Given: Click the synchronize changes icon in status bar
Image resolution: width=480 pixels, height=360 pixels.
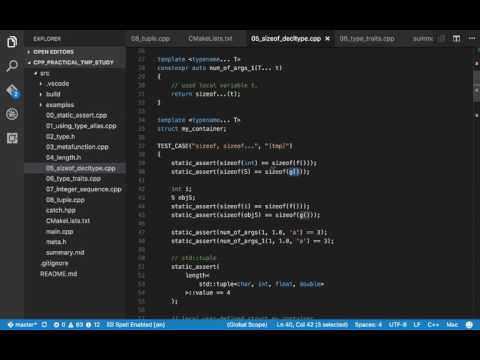Looking at the screenshot, I should point(44,325).
